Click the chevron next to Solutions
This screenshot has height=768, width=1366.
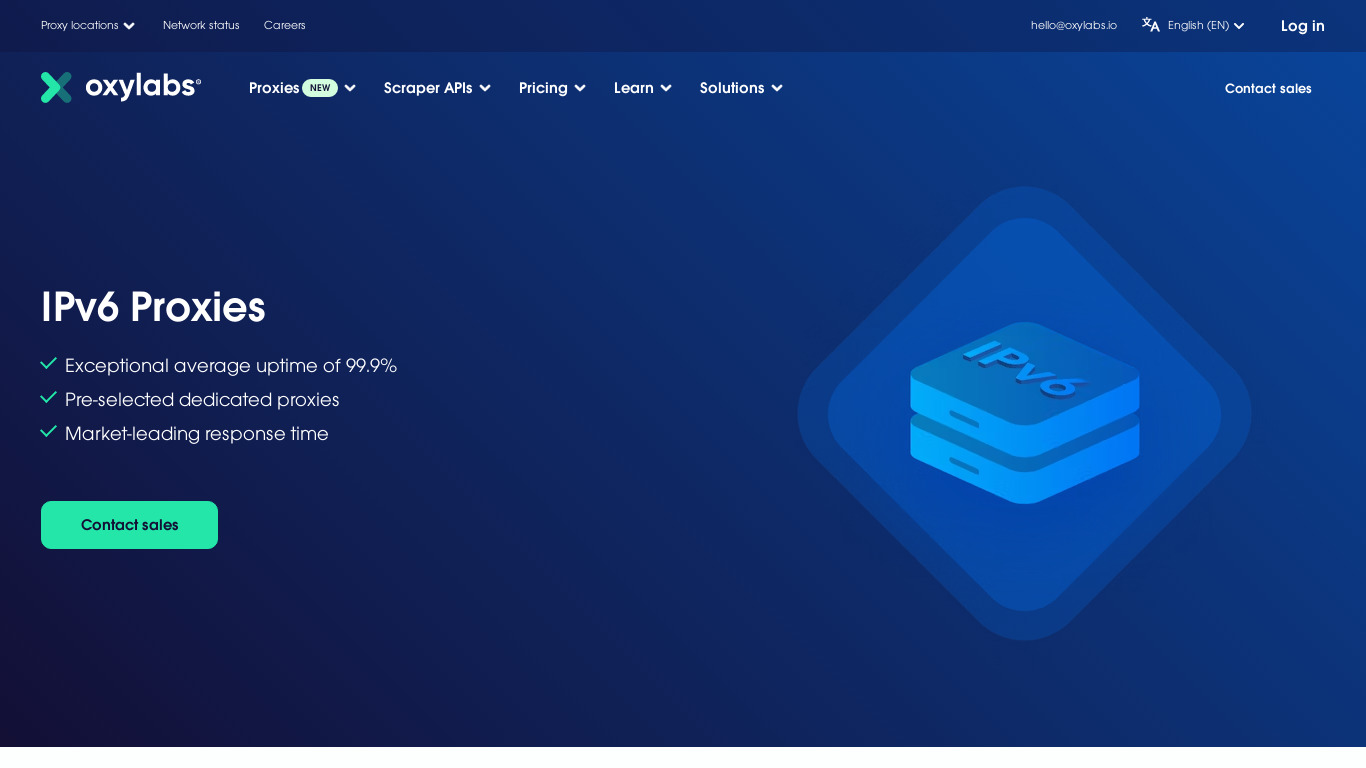click(x=777, y=88)
